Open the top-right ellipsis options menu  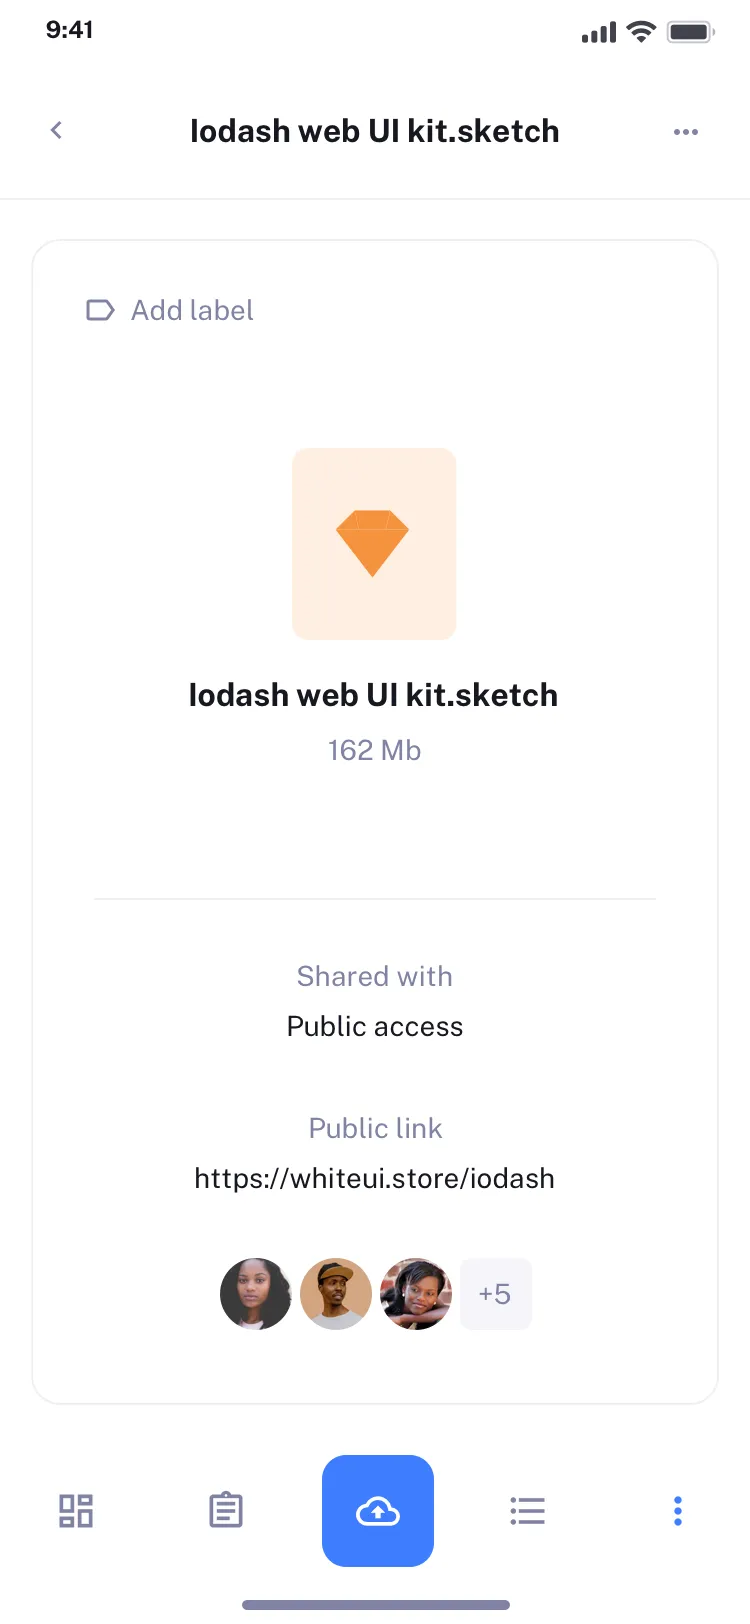tap(686, 131)
